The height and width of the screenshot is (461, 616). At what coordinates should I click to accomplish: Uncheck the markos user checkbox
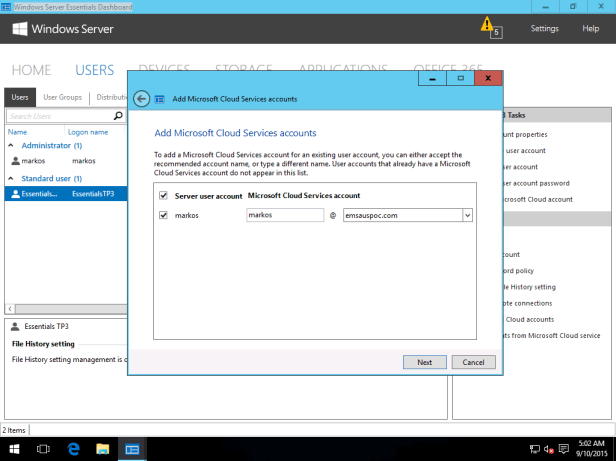point(164,215)
